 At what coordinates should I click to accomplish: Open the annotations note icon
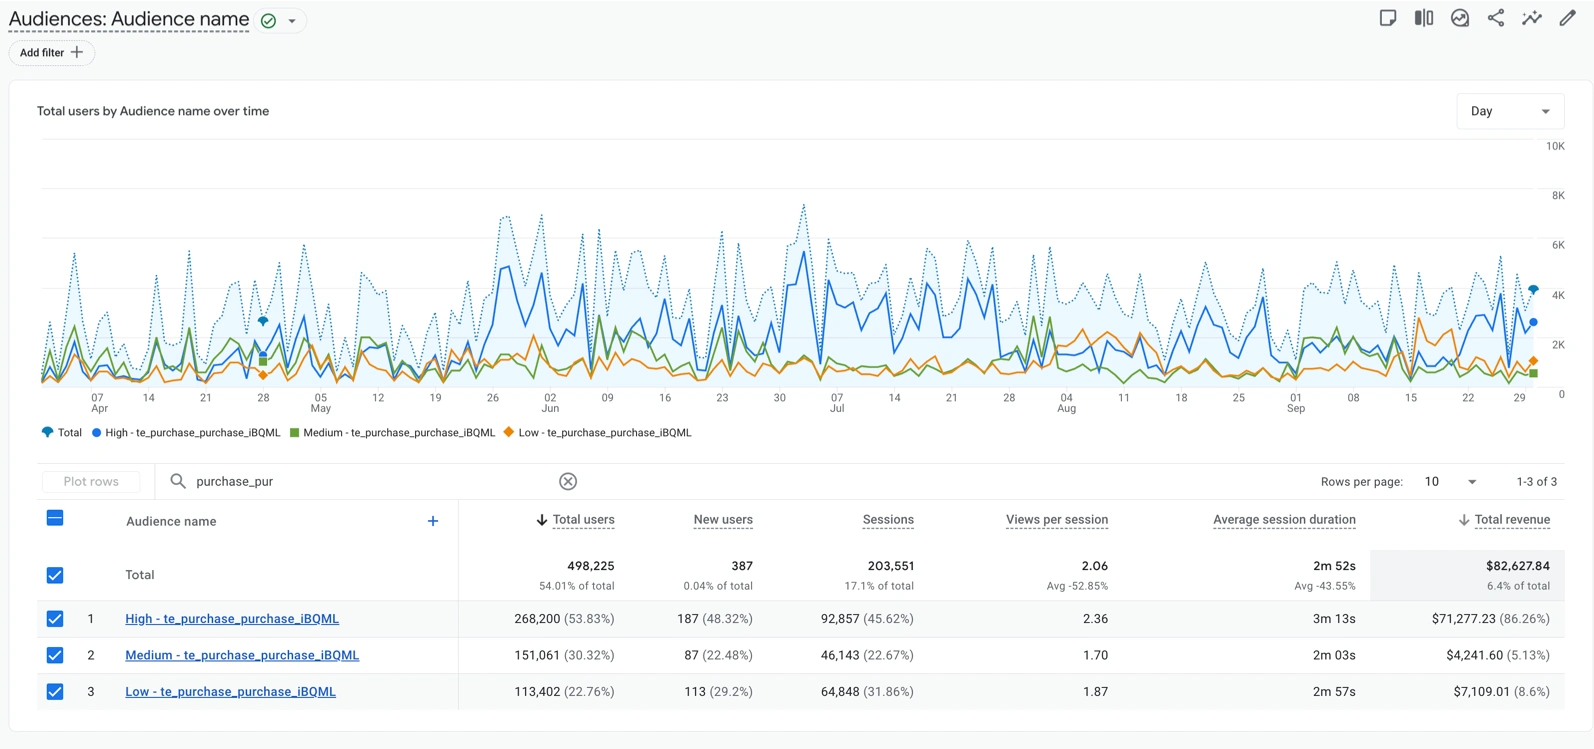pos(1387,18)
